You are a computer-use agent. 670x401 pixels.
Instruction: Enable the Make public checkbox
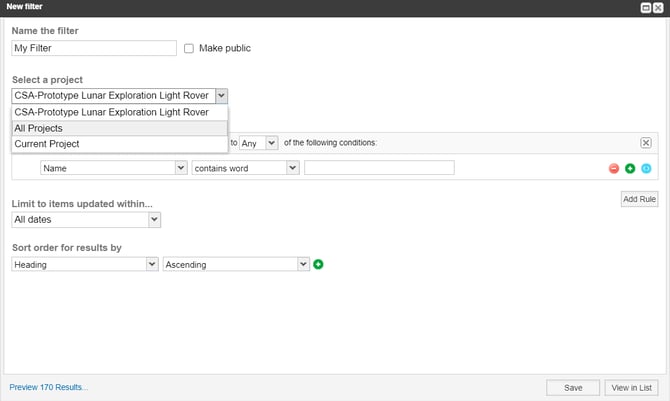[189, 48]
